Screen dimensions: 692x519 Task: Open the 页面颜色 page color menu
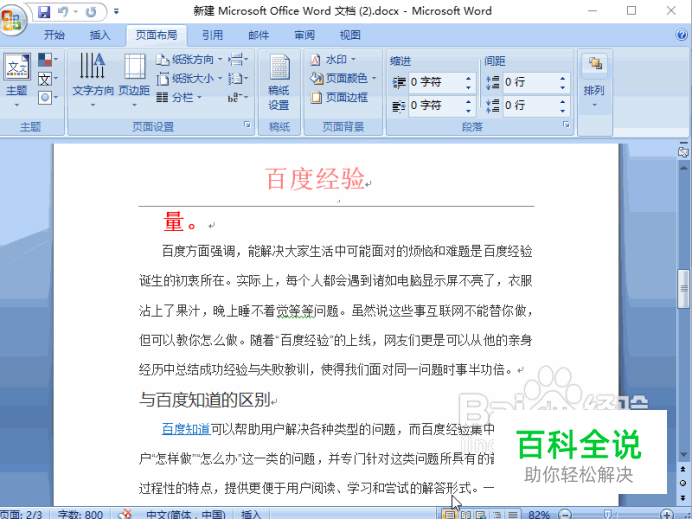tap(343, 78)
